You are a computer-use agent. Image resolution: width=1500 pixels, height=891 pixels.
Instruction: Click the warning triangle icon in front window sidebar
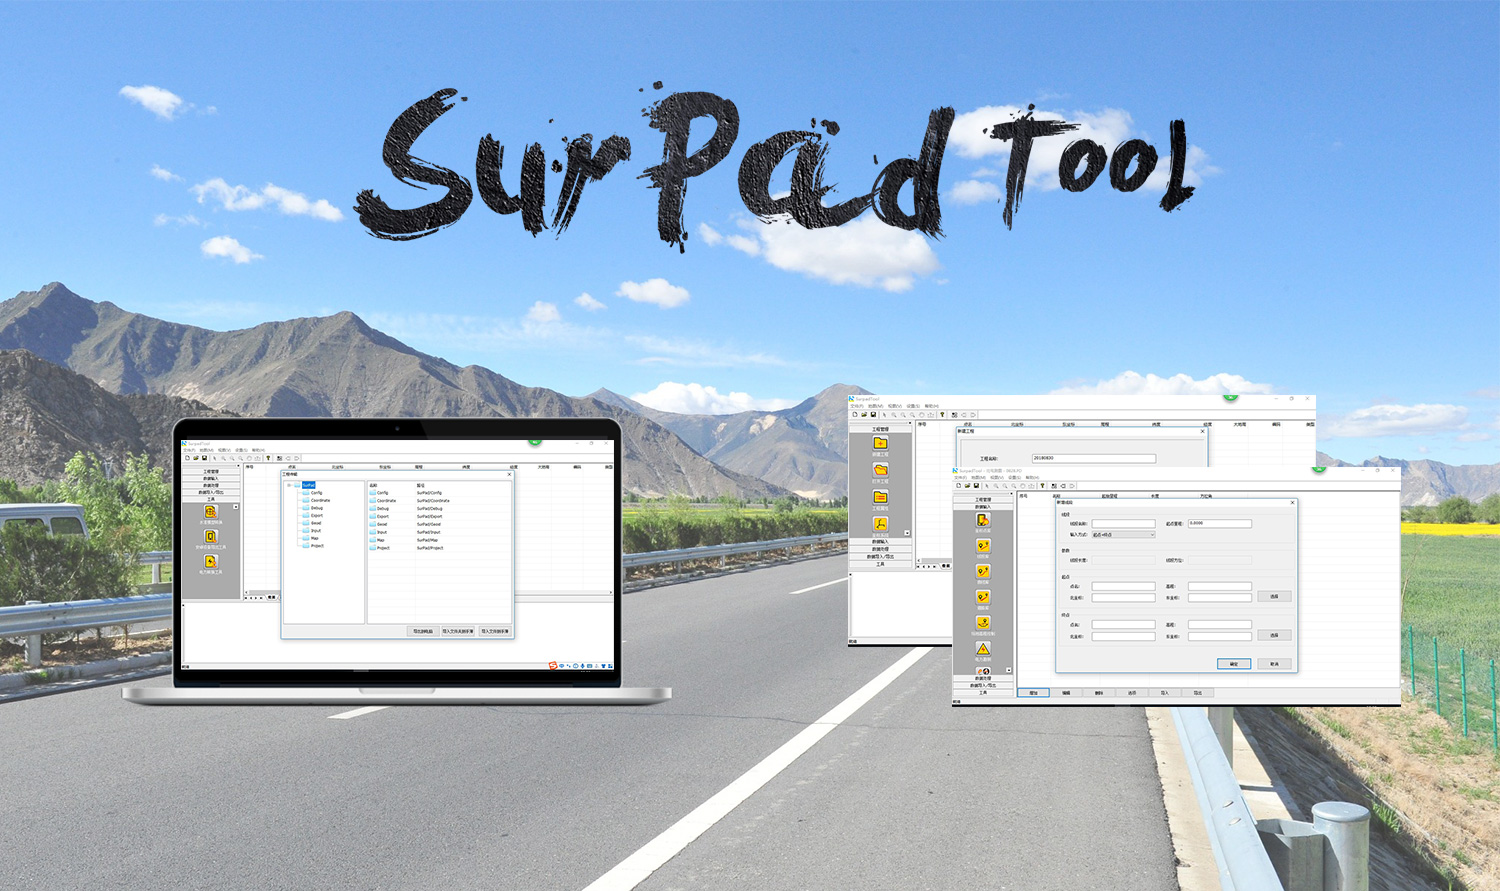click(983, 648)
